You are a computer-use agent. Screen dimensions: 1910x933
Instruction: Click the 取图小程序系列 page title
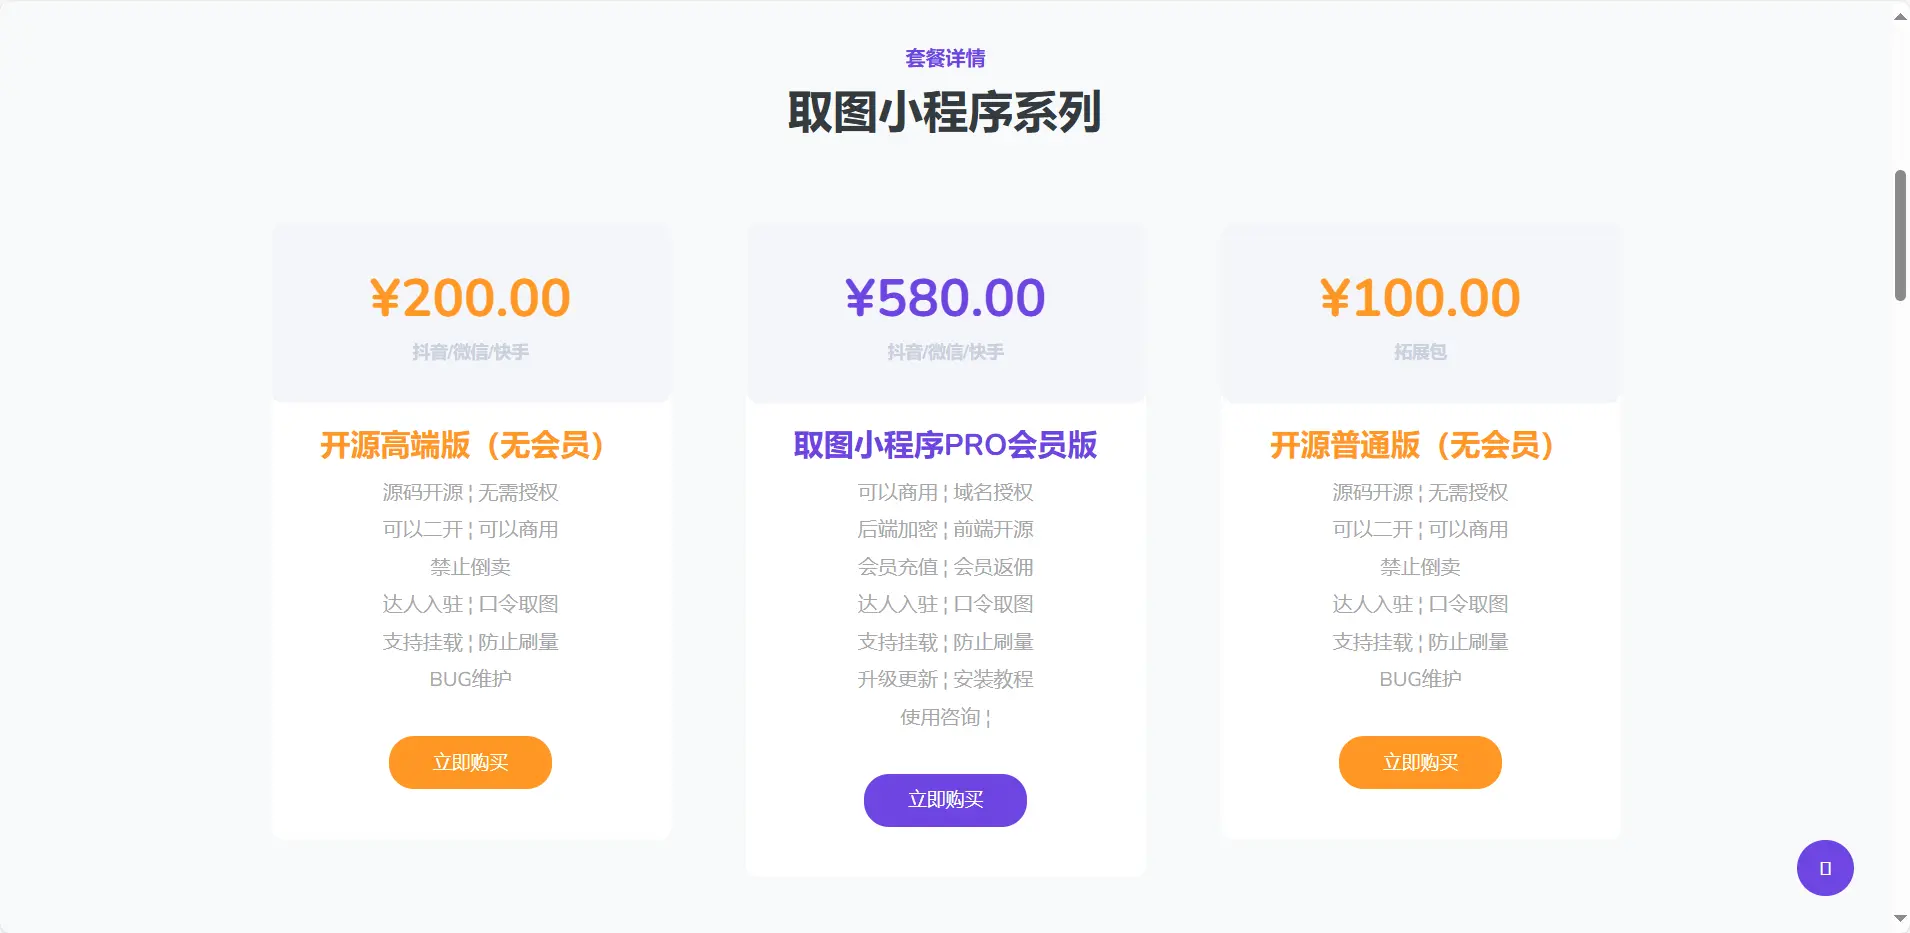946,113
